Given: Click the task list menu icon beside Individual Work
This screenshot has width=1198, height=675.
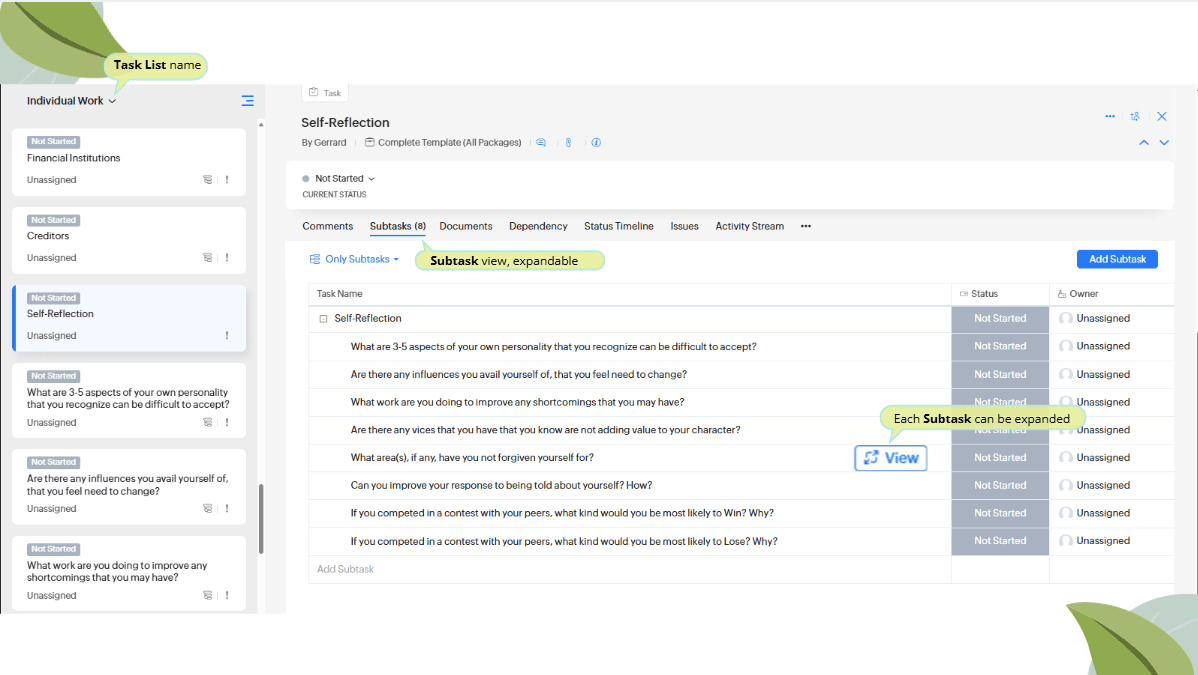Looking at the screenshot, I should click(x=247, y=101).
